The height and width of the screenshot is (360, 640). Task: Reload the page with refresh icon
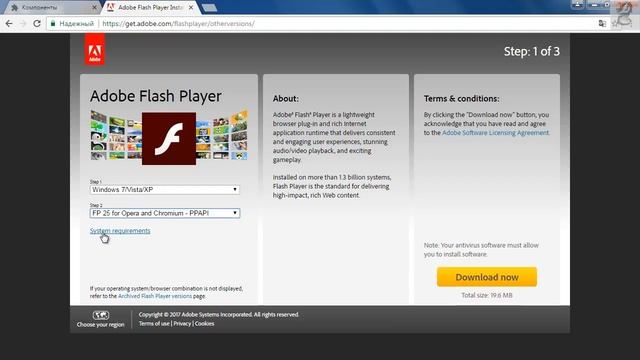click(x=37, y=24)
